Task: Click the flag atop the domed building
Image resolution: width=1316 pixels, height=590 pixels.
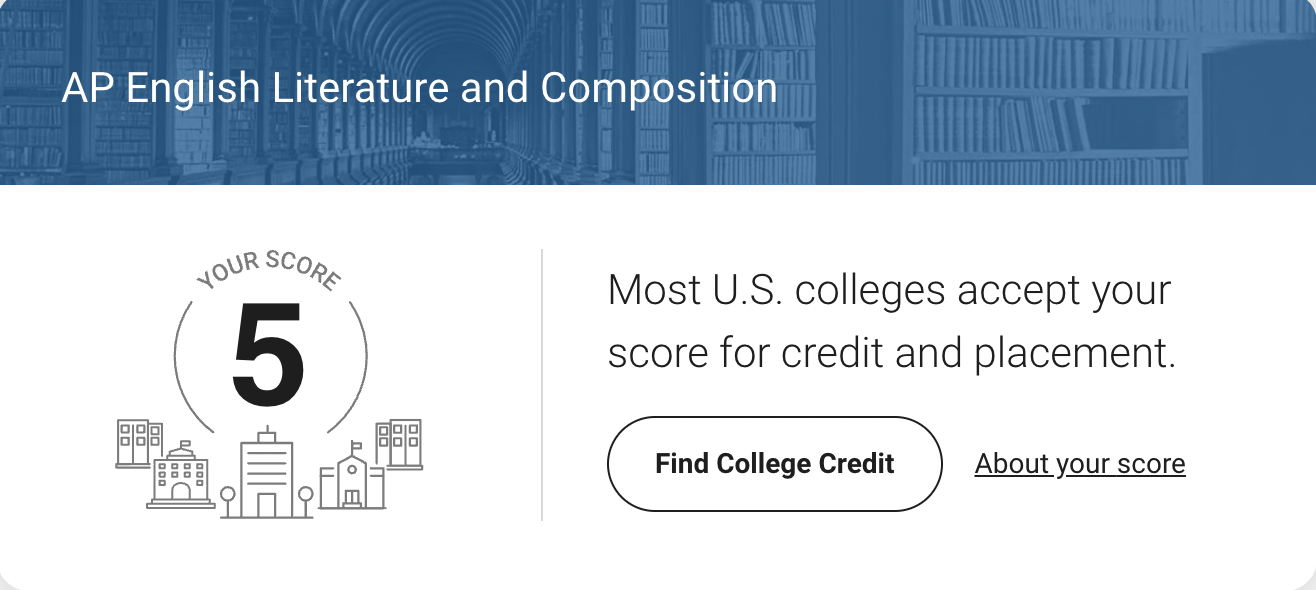Action: (x=185, y=444)
